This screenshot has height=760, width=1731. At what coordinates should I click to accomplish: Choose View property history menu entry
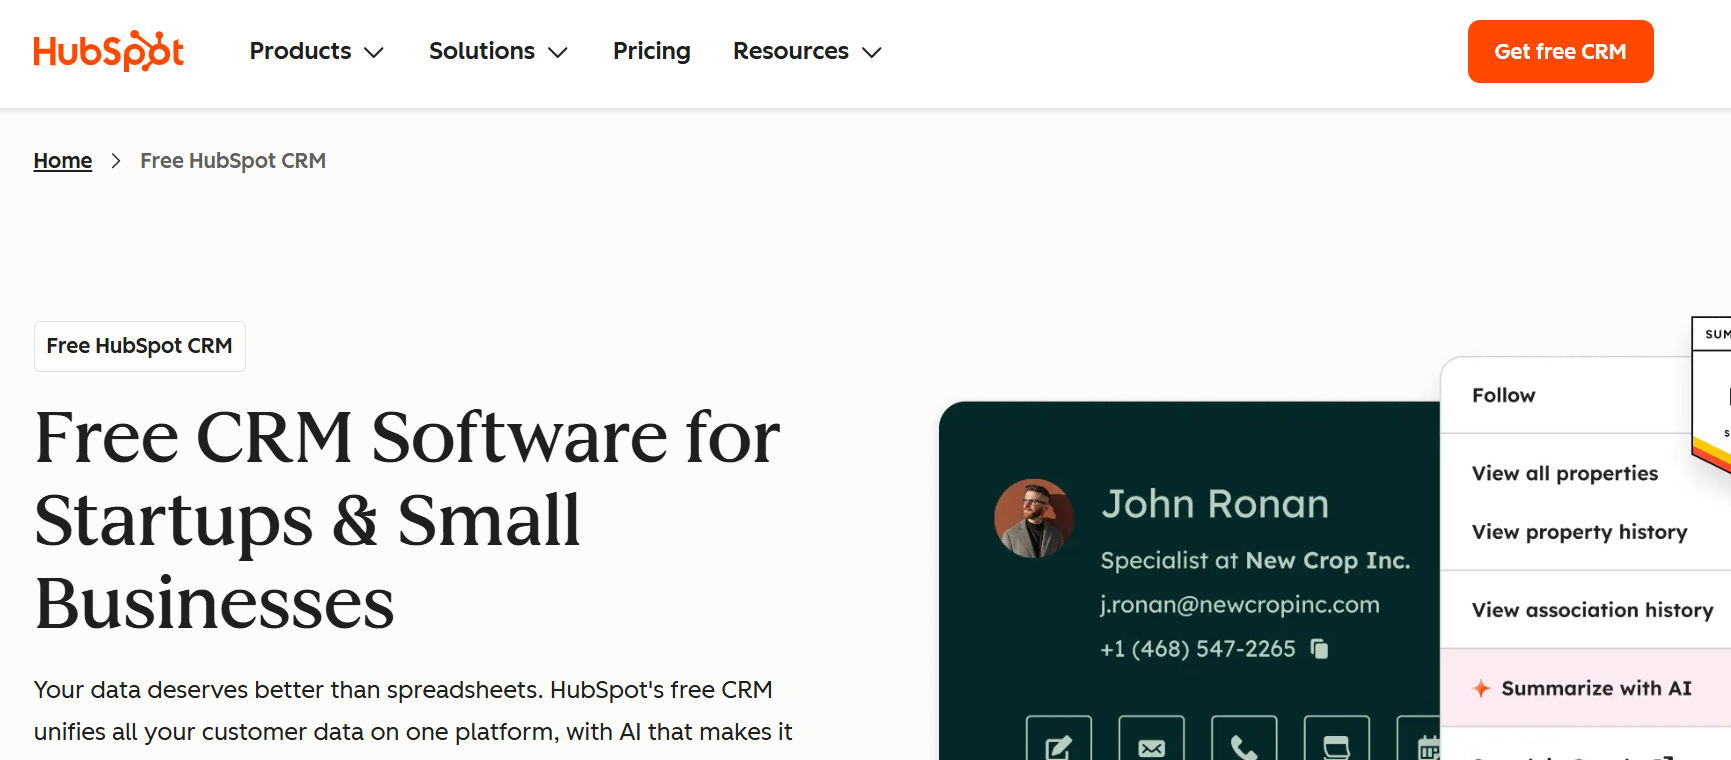[x=1580, y=532]
